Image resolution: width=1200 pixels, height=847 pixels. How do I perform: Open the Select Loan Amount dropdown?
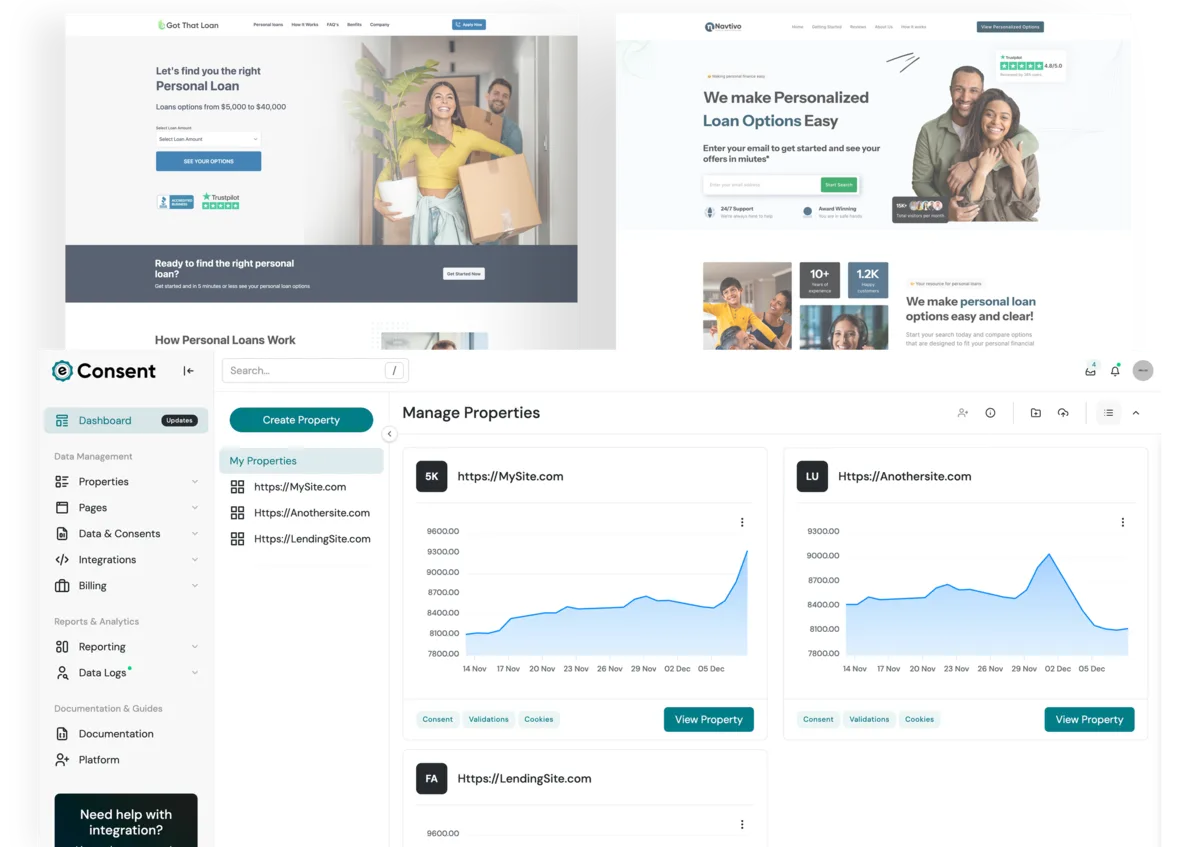(208, 139)
